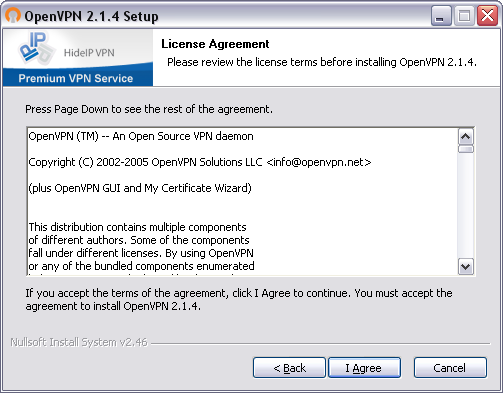The width and height of the screenshot is (503, 393).
Task: Click 'or any of the bundled components enumerated' line
Action: 141,266
